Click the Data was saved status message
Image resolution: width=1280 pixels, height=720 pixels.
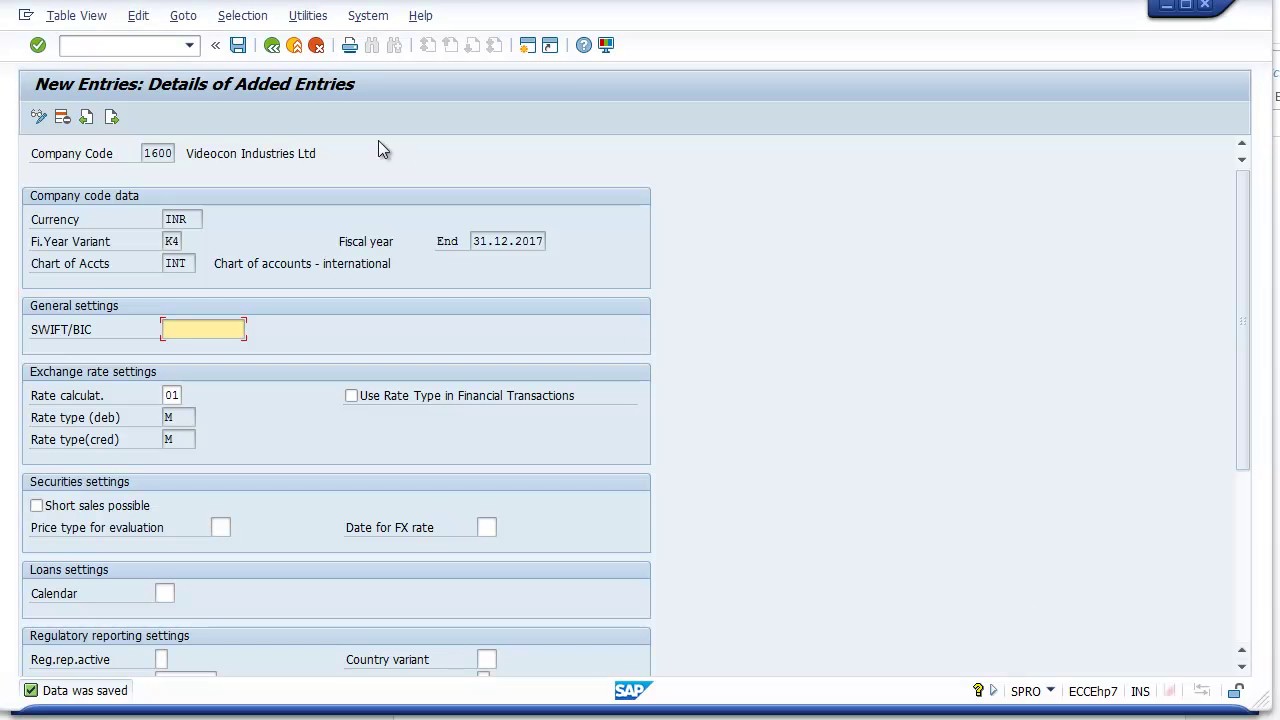point(85,690)
